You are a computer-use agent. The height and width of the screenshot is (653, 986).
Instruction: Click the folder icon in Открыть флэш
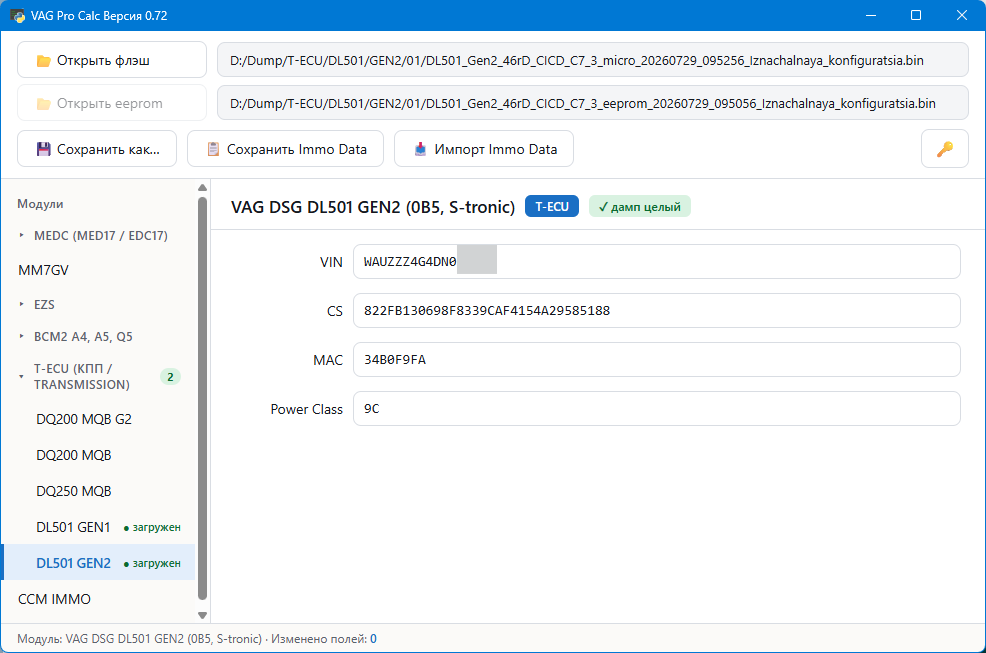(x=43, y=61)
